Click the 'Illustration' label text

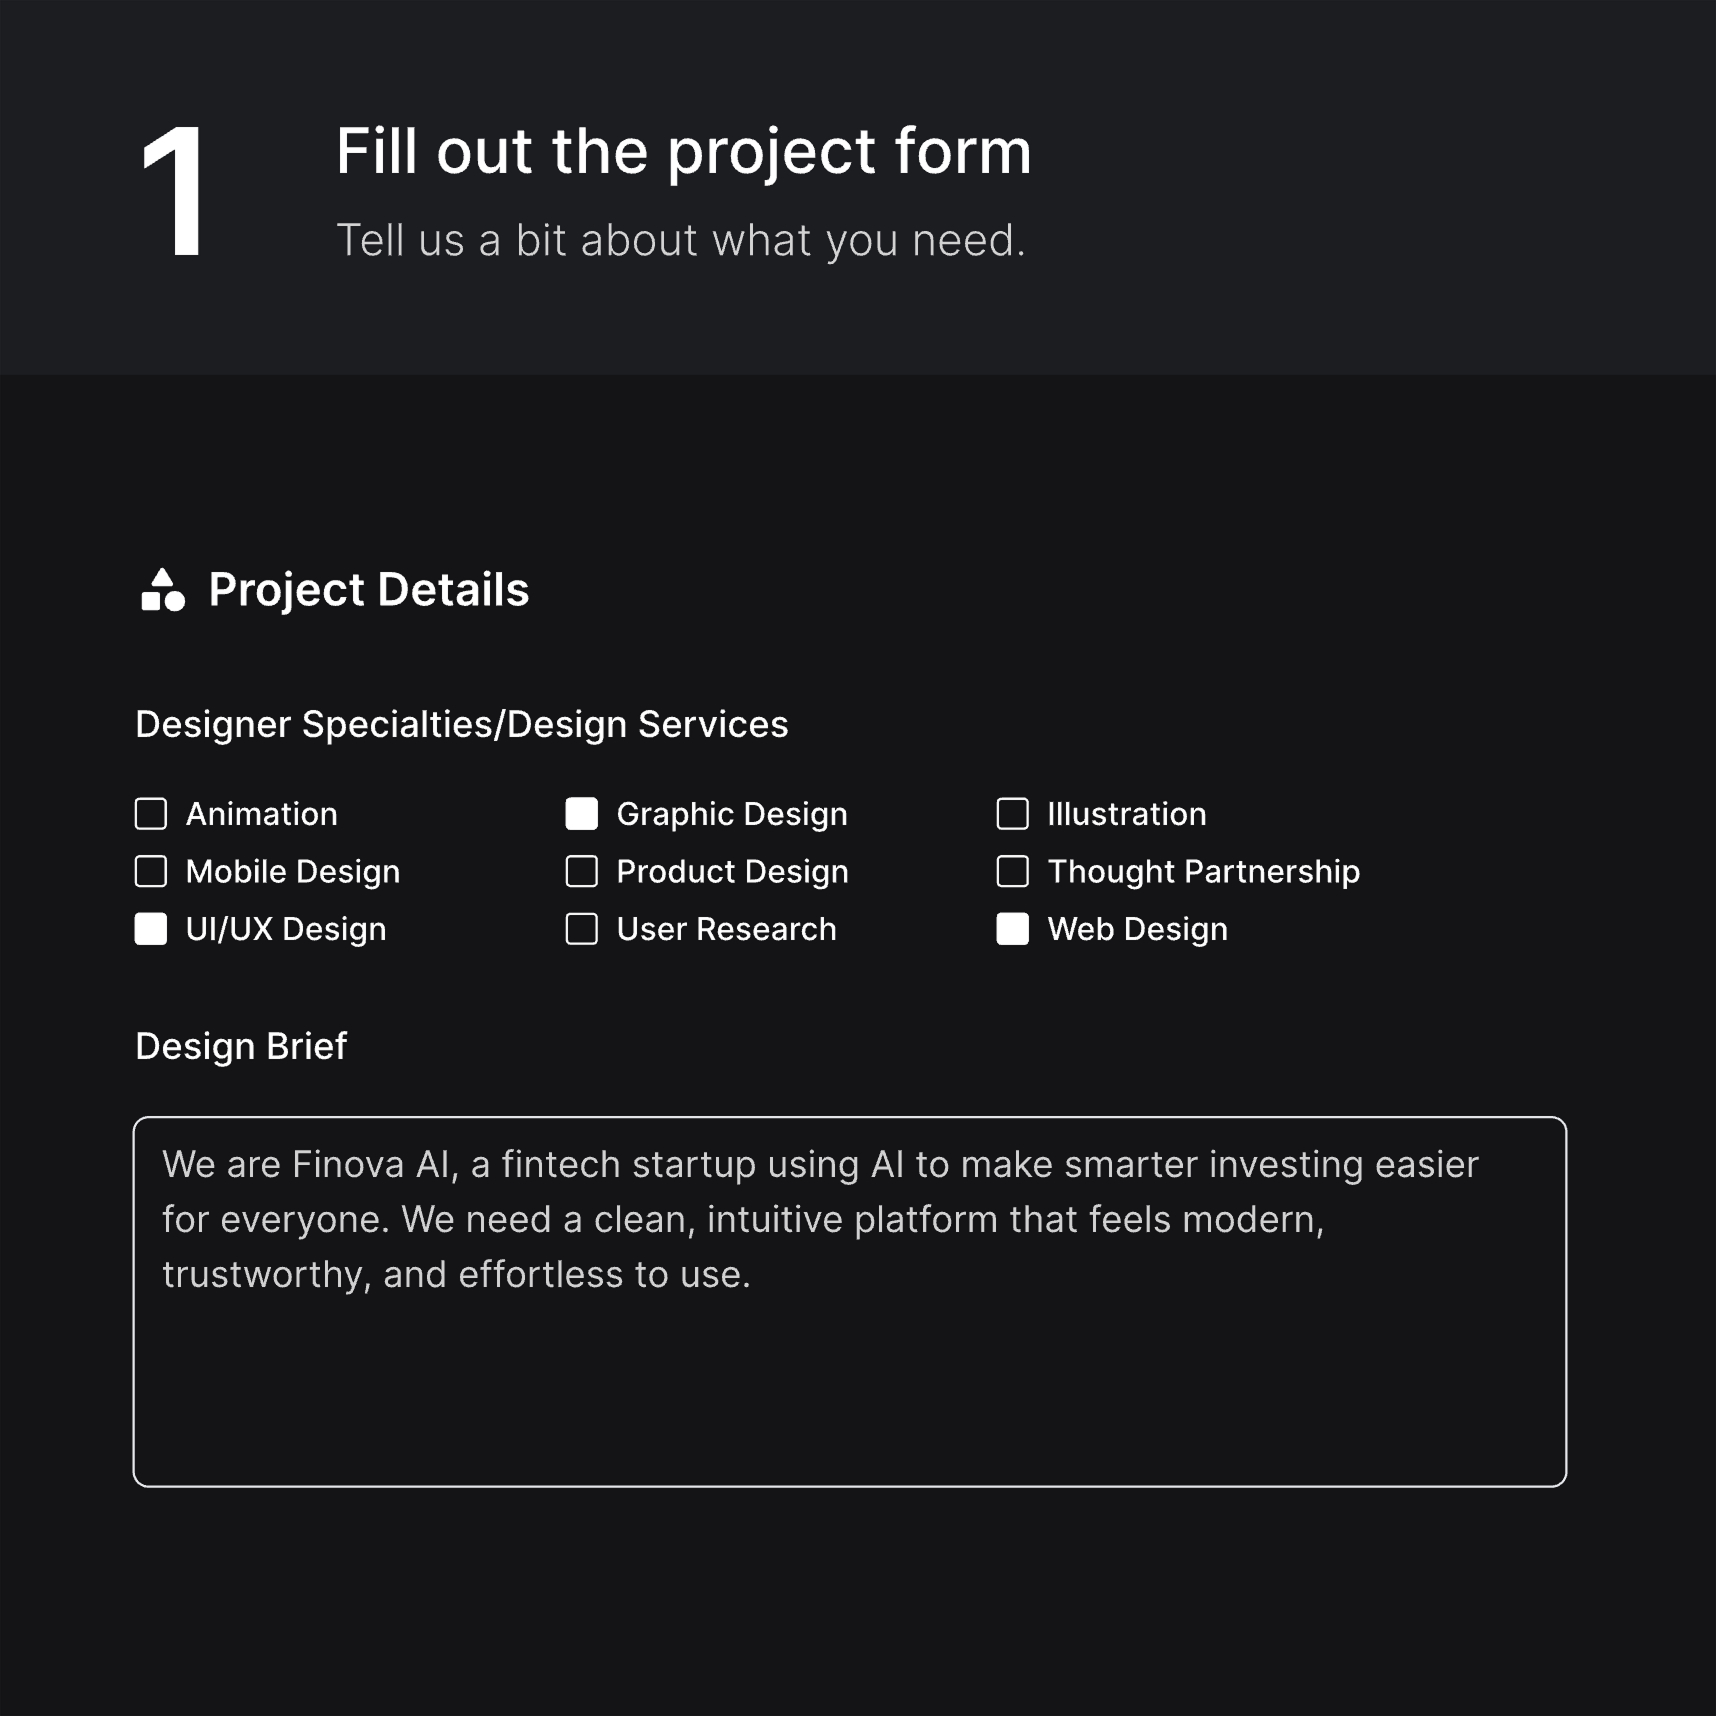tap(1126, 814)
